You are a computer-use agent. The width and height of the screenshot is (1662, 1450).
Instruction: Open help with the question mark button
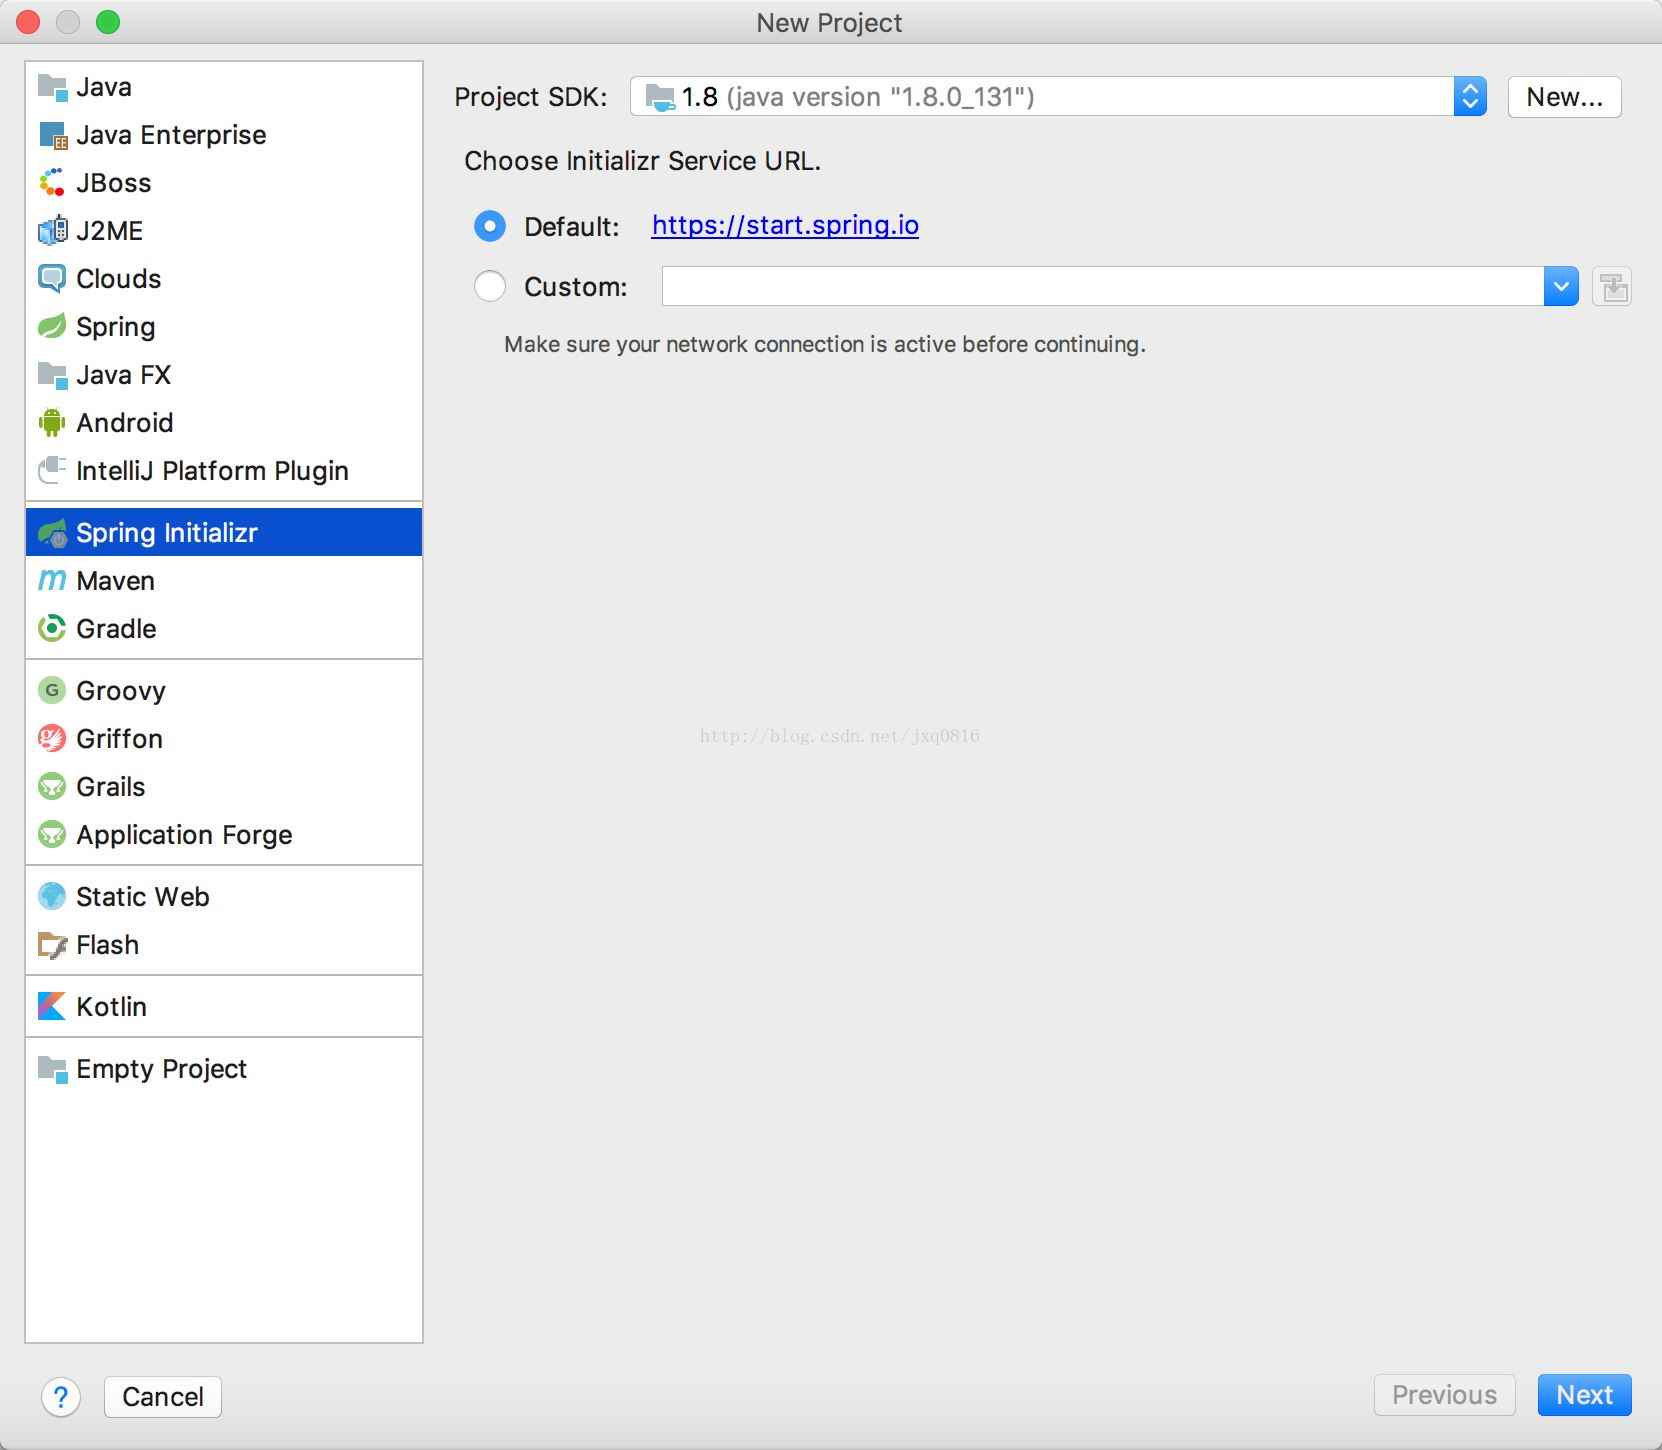pos(61,1397)
